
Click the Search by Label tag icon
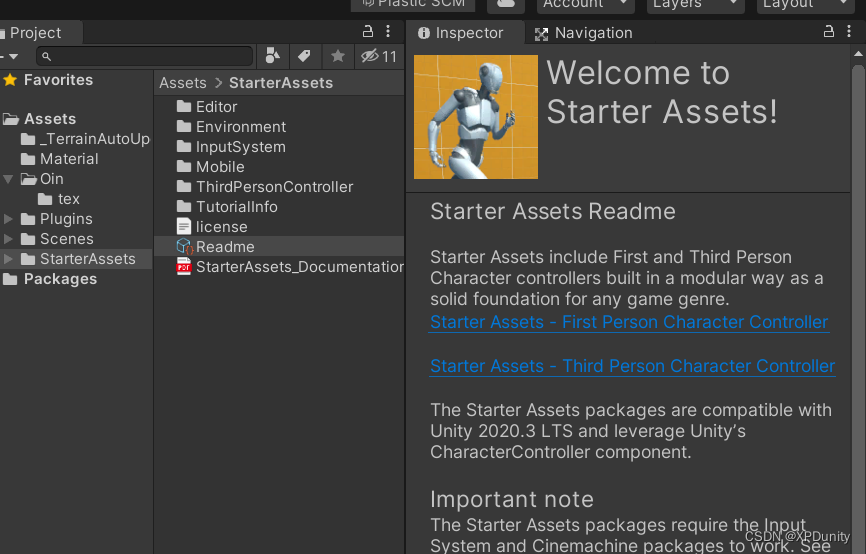304,56
